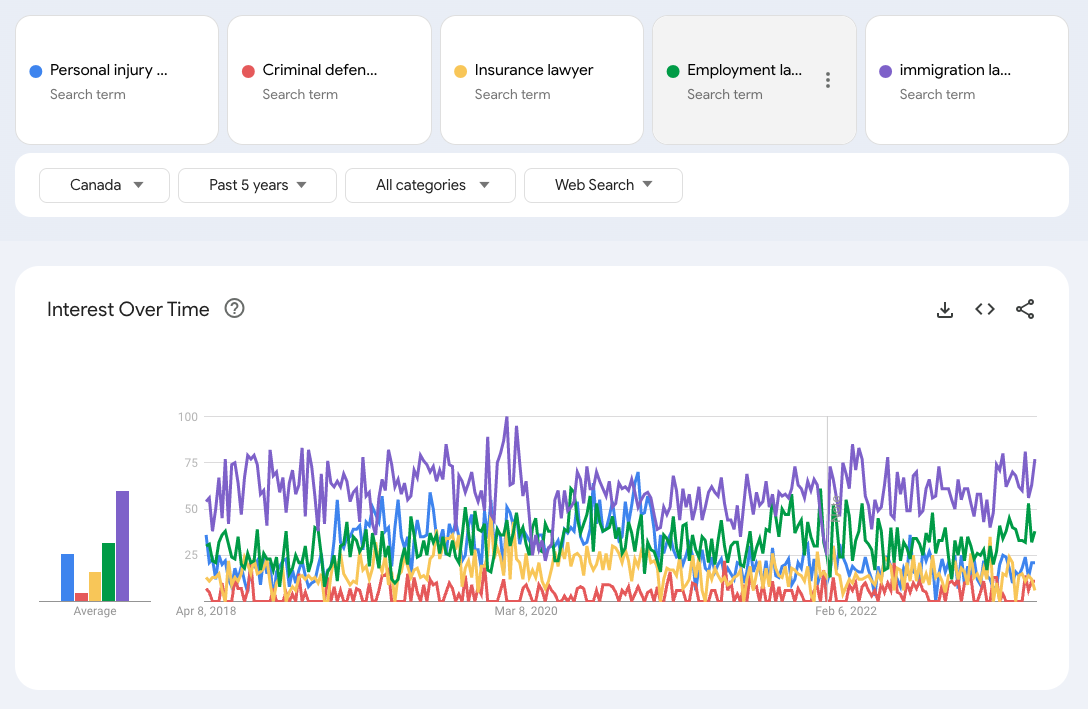The height and width of the screenshot is (709, 1088).
Task: Edit the Criminal defense search term
Action: [329, 80]
